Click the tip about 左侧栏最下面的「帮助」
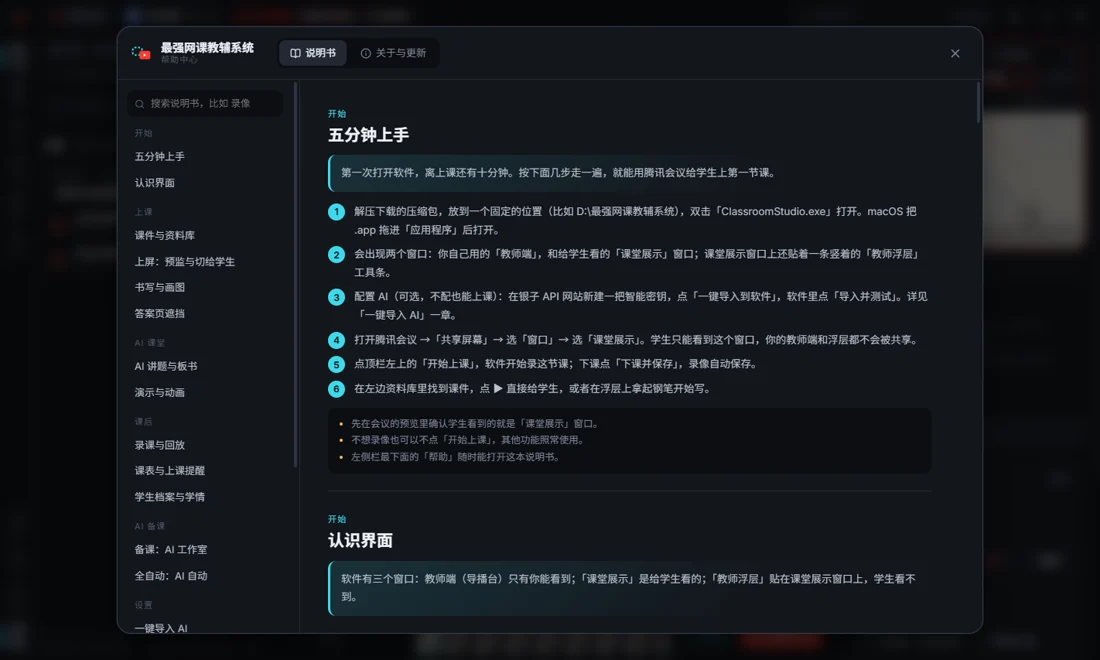Image resolution: width=1100 pixels, height=660 pixels. [455, 457]
